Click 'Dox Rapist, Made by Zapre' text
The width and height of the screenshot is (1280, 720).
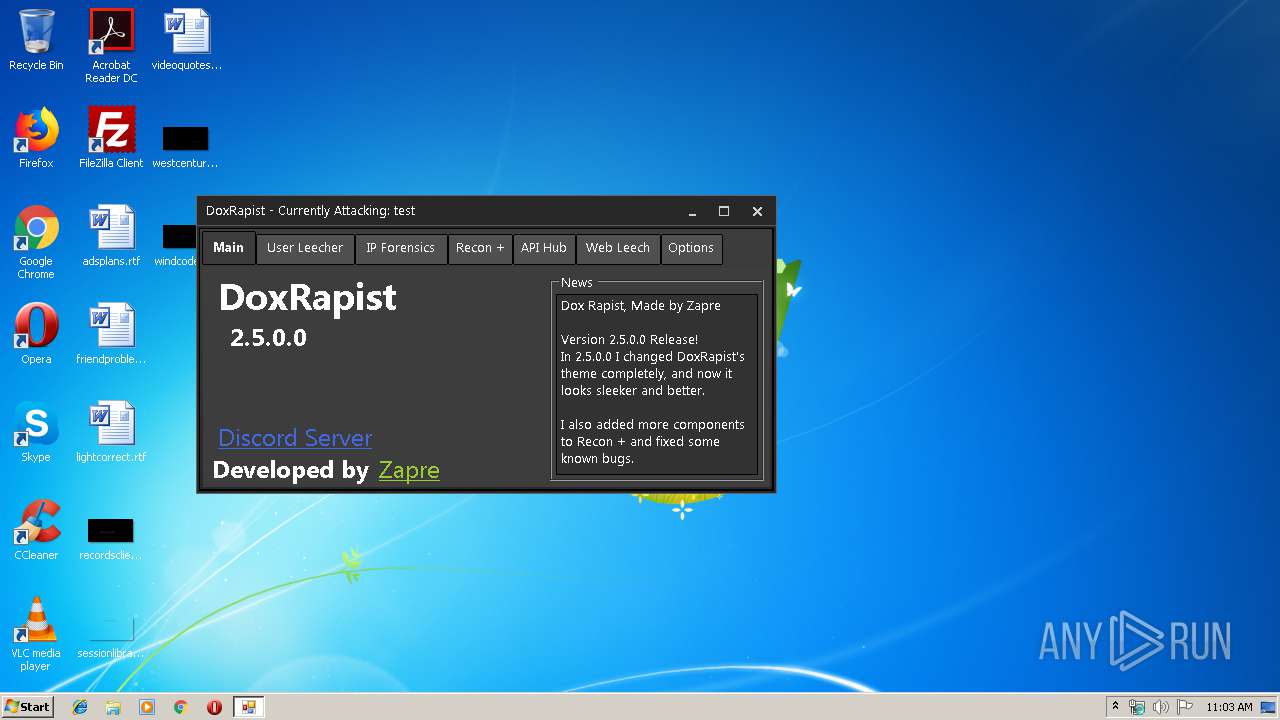[x=640, y=306]
